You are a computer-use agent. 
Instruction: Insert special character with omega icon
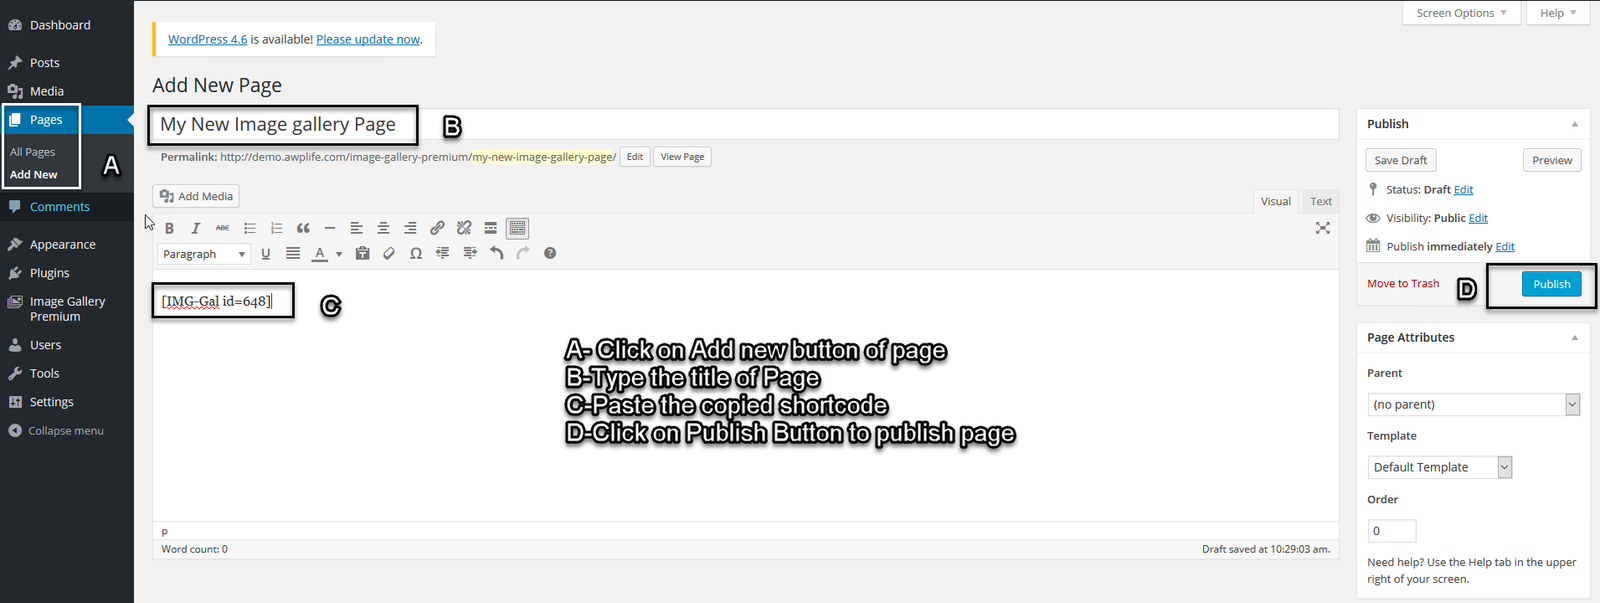pos(416,254)
